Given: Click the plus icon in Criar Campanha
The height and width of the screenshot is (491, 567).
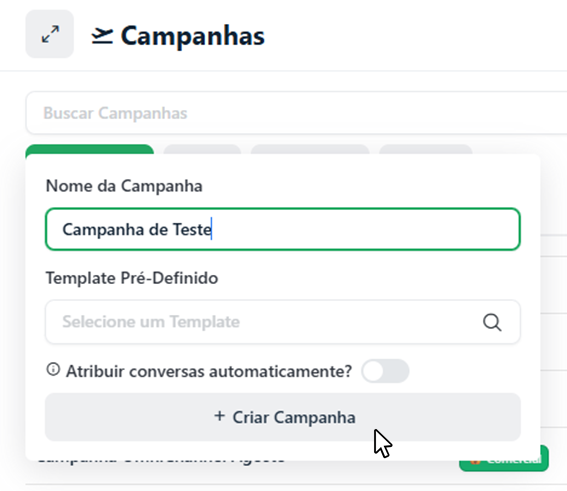Looking at the screenshot, I should 219,416.
